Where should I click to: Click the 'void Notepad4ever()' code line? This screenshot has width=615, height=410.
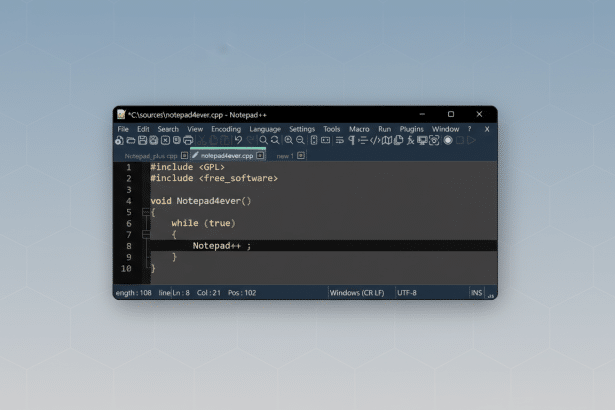click(x=200, y=201)
